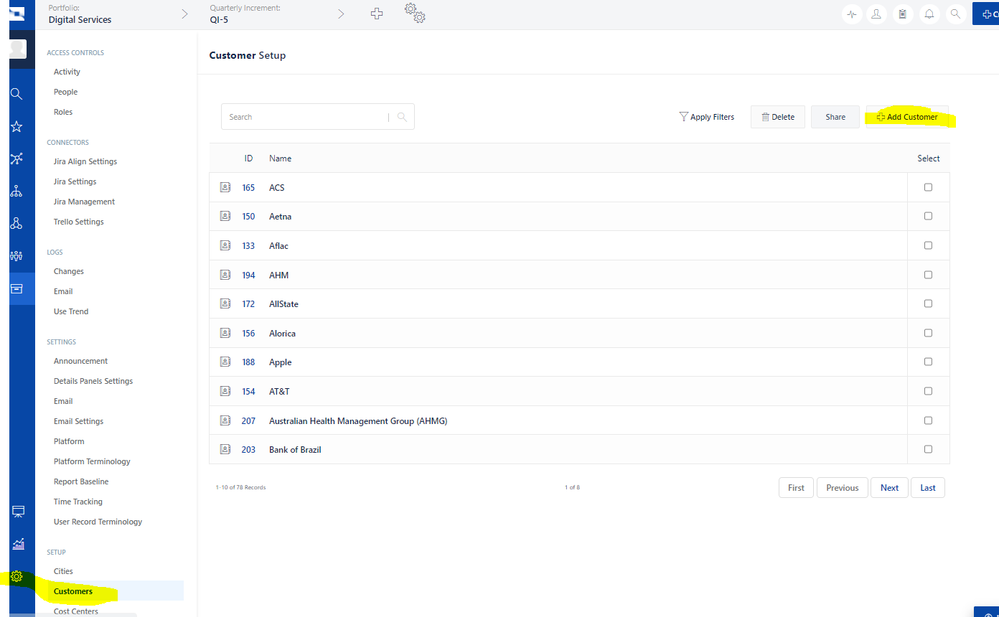Click the Name column header
Viewport: 999px width, 617px height.
click(280, 158)
